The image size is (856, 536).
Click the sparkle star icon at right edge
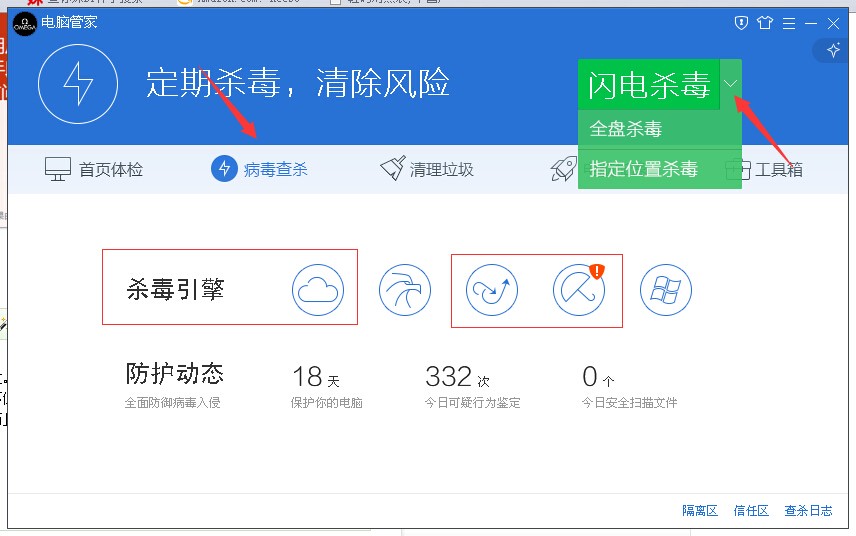834,50
